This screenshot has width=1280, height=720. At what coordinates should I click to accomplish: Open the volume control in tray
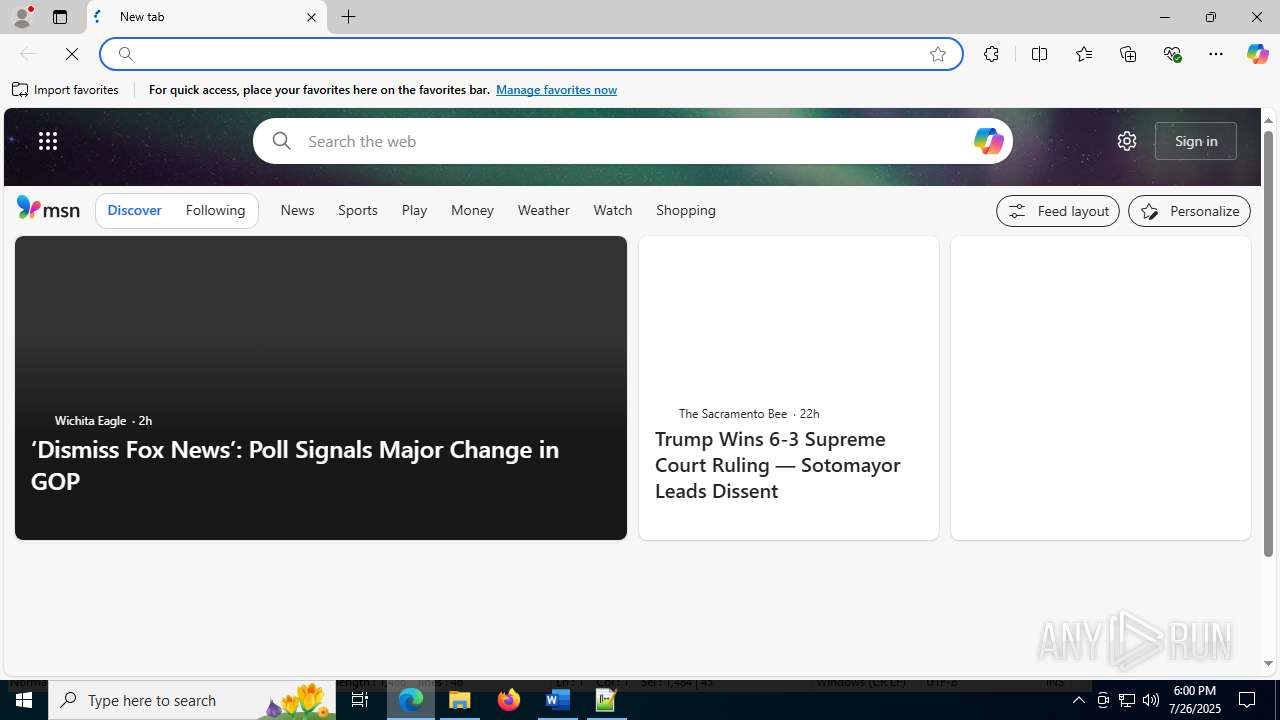1151,700
